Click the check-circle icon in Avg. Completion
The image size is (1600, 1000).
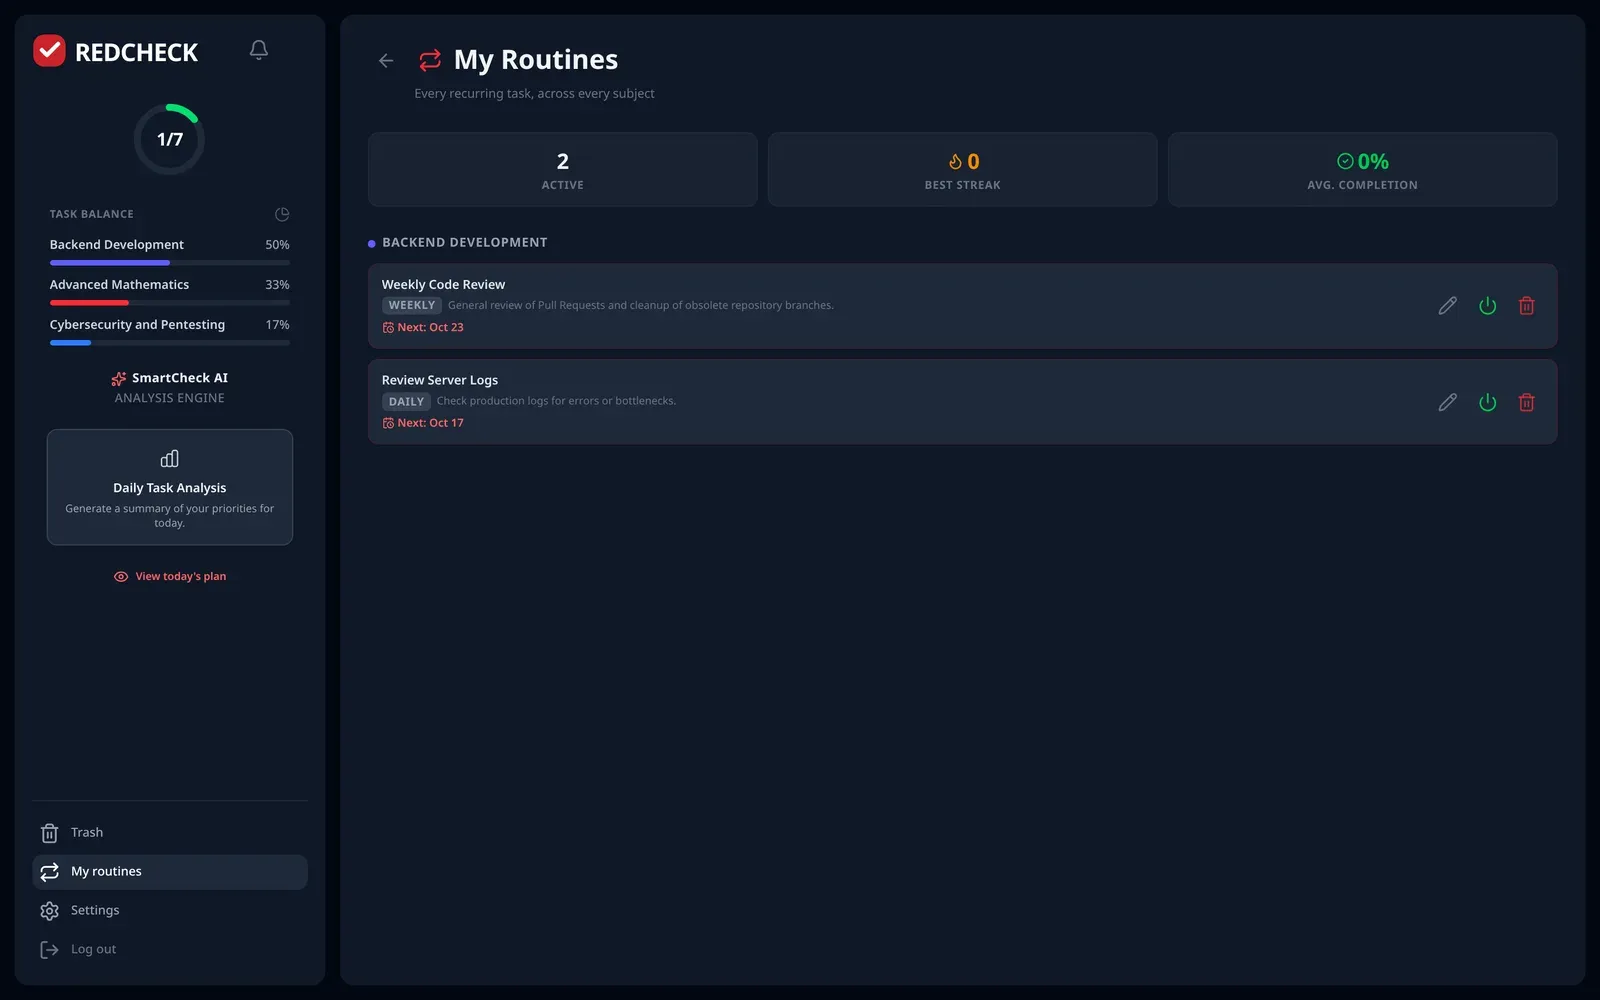point(1345,161)
